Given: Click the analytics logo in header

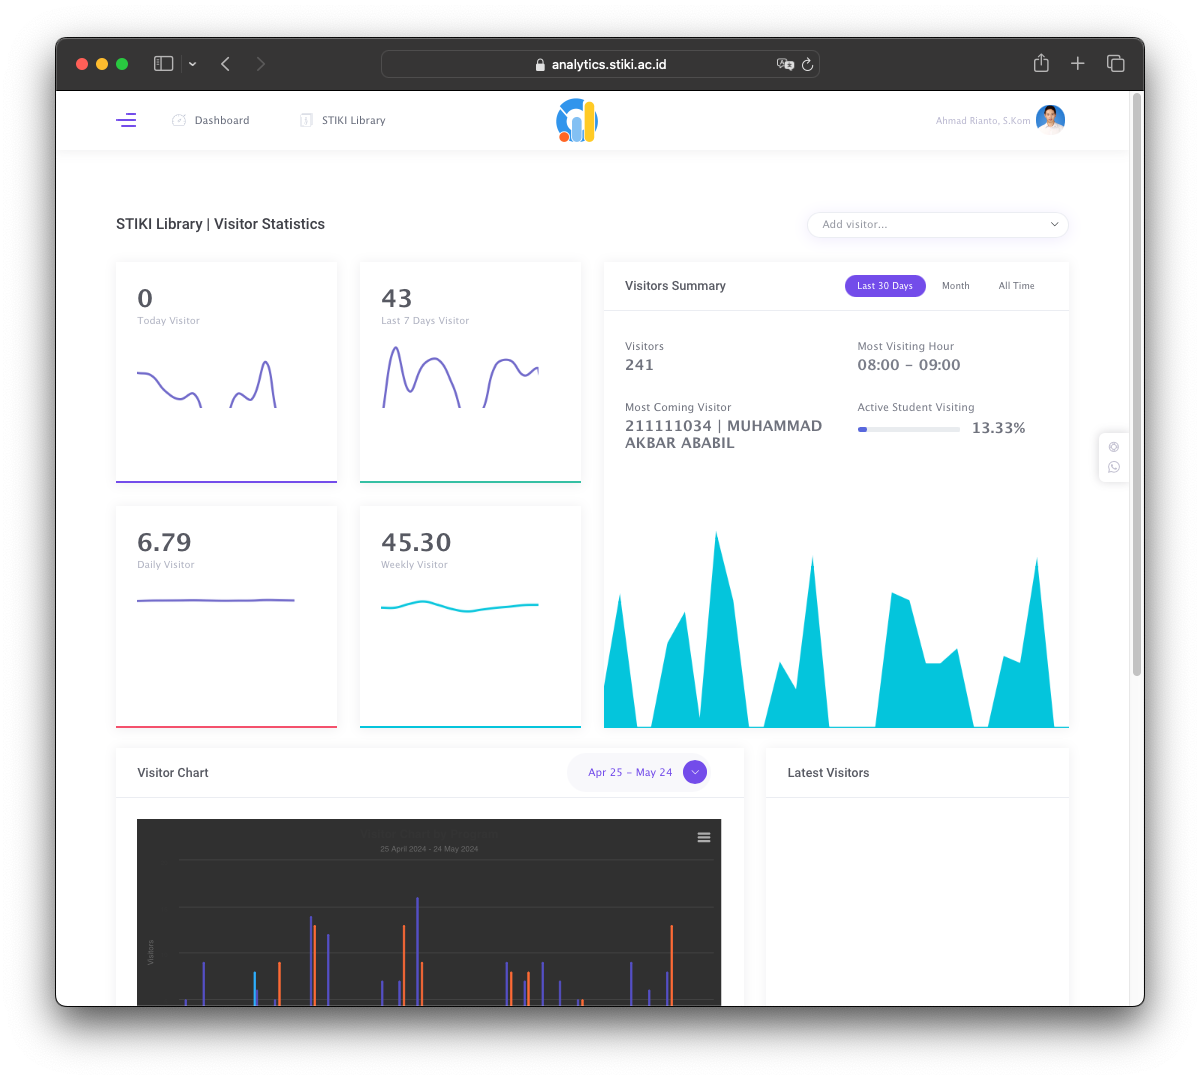Looking at the screenshot, I should pos(577,121).
